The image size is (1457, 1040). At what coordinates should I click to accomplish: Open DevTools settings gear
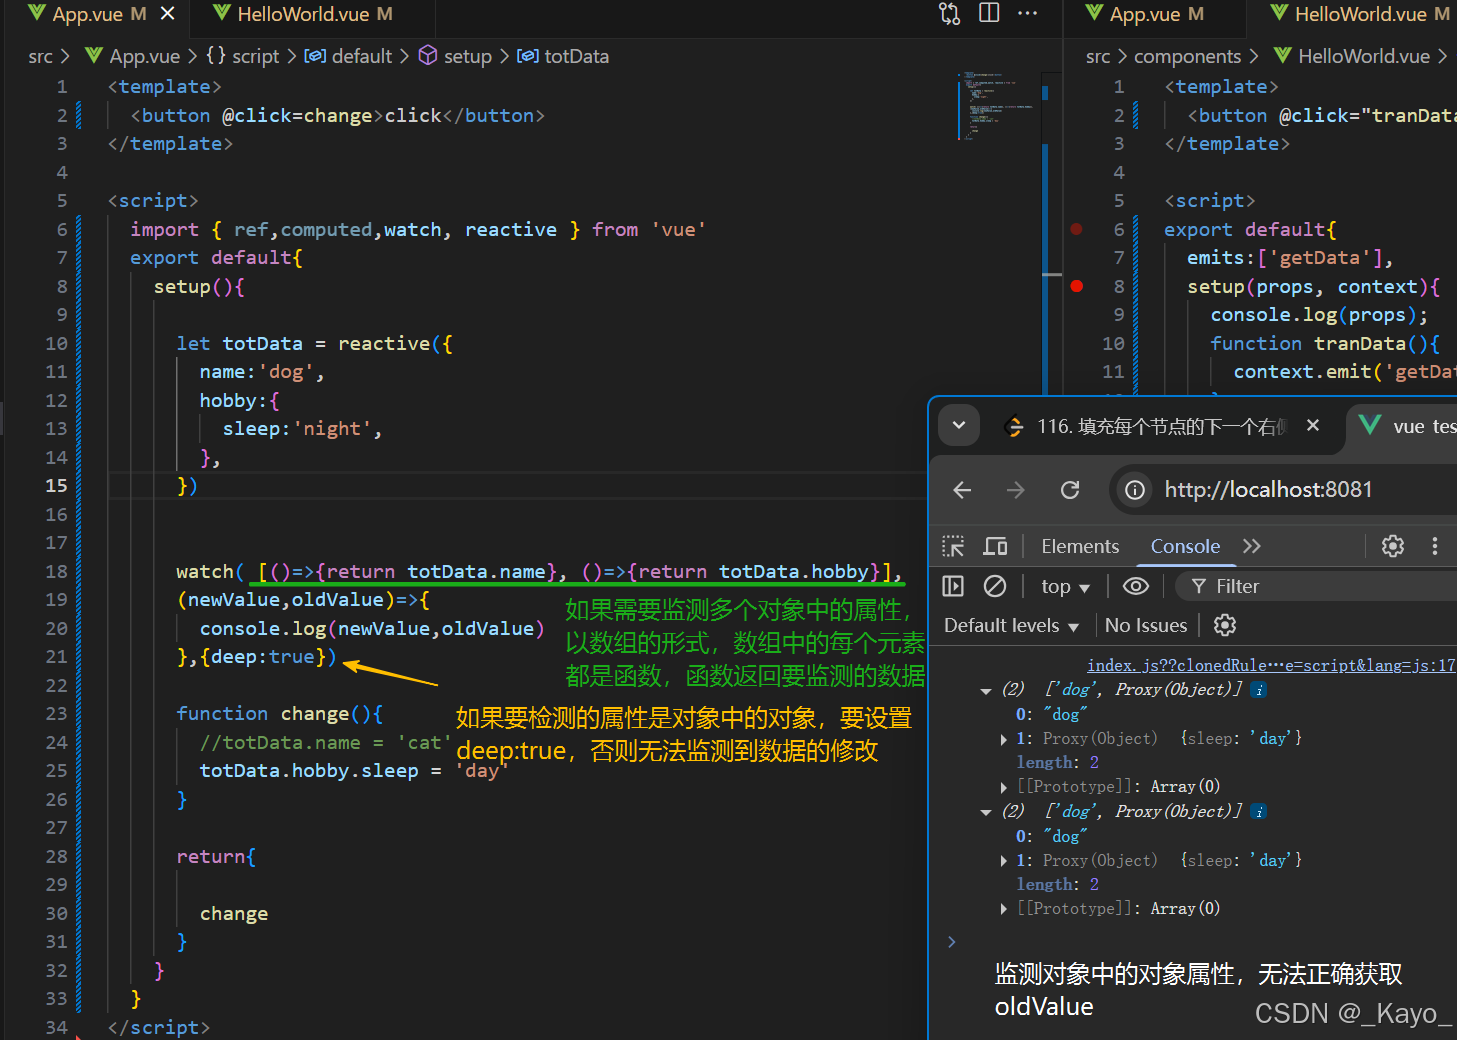tap(1393, 546)
